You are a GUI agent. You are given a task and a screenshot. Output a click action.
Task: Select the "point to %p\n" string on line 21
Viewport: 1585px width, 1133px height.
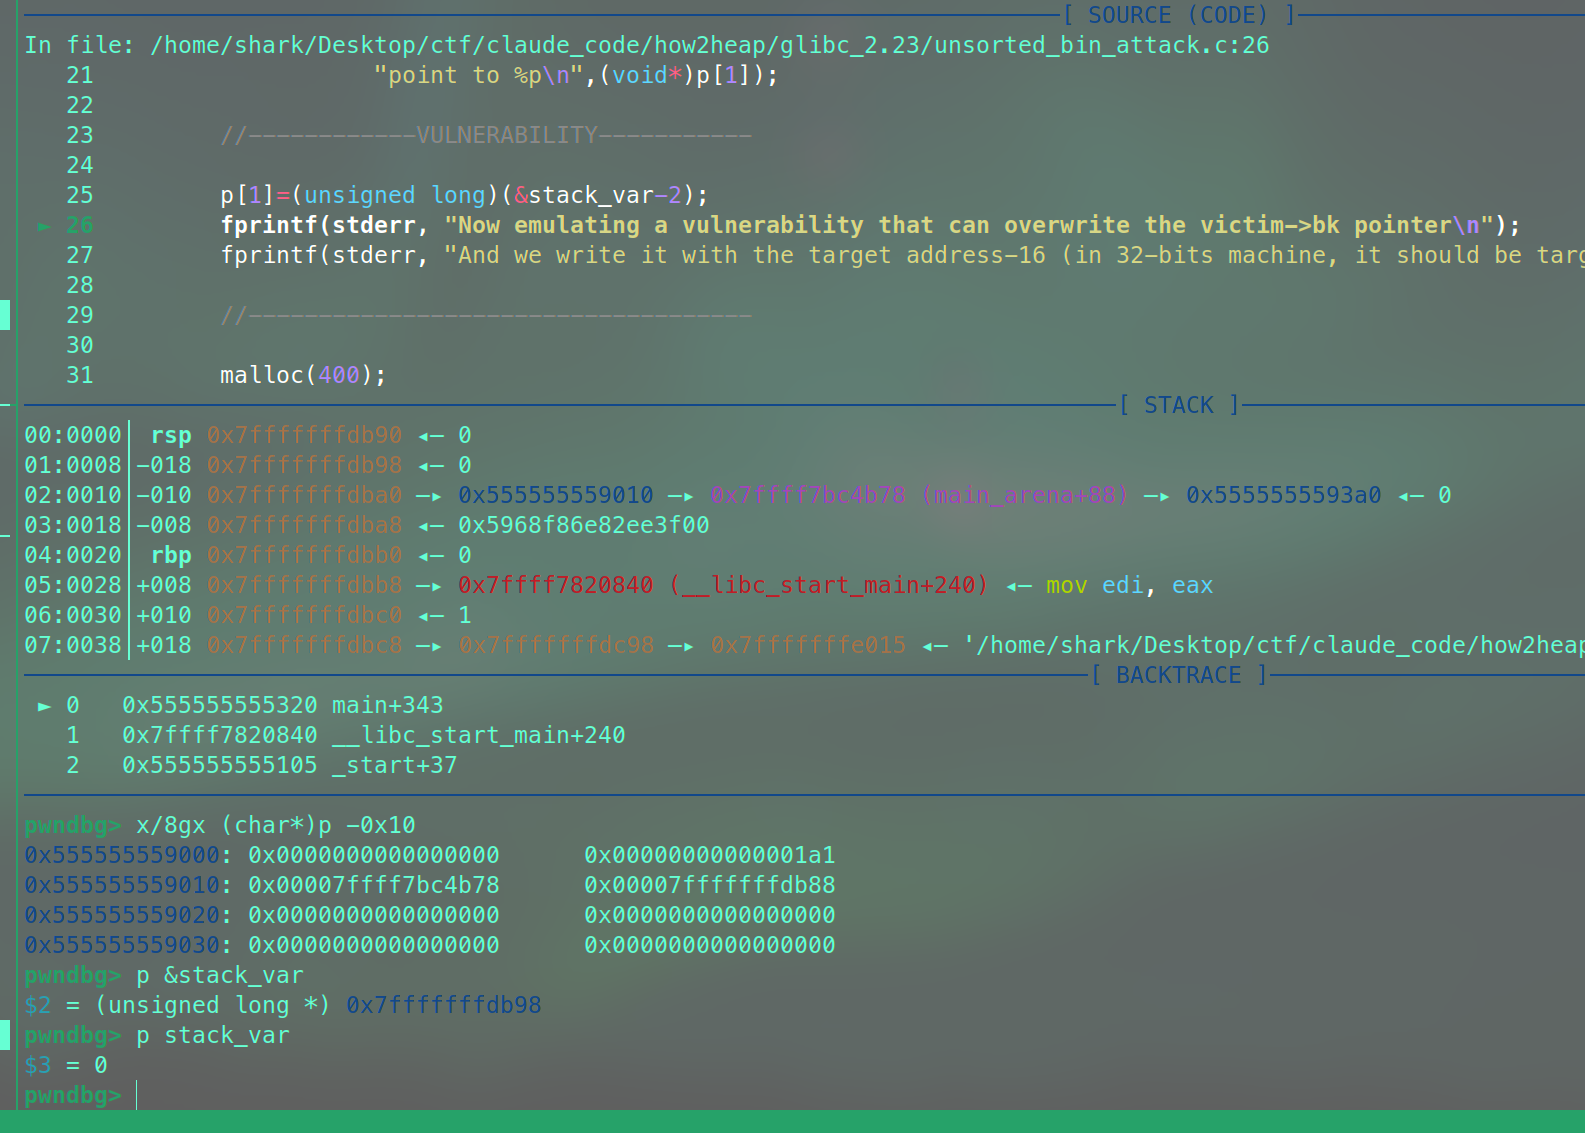[478, 75]
